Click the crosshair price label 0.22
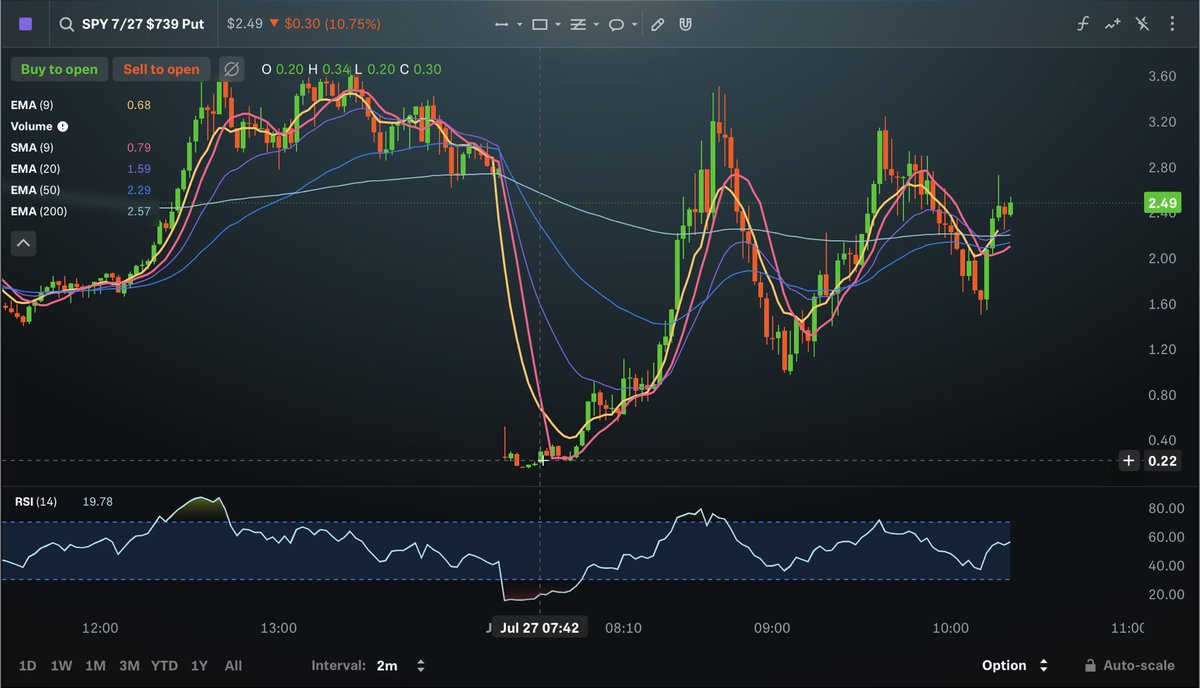The height and width of the screenshot is (688, 1200). (x=1161, y=460)
